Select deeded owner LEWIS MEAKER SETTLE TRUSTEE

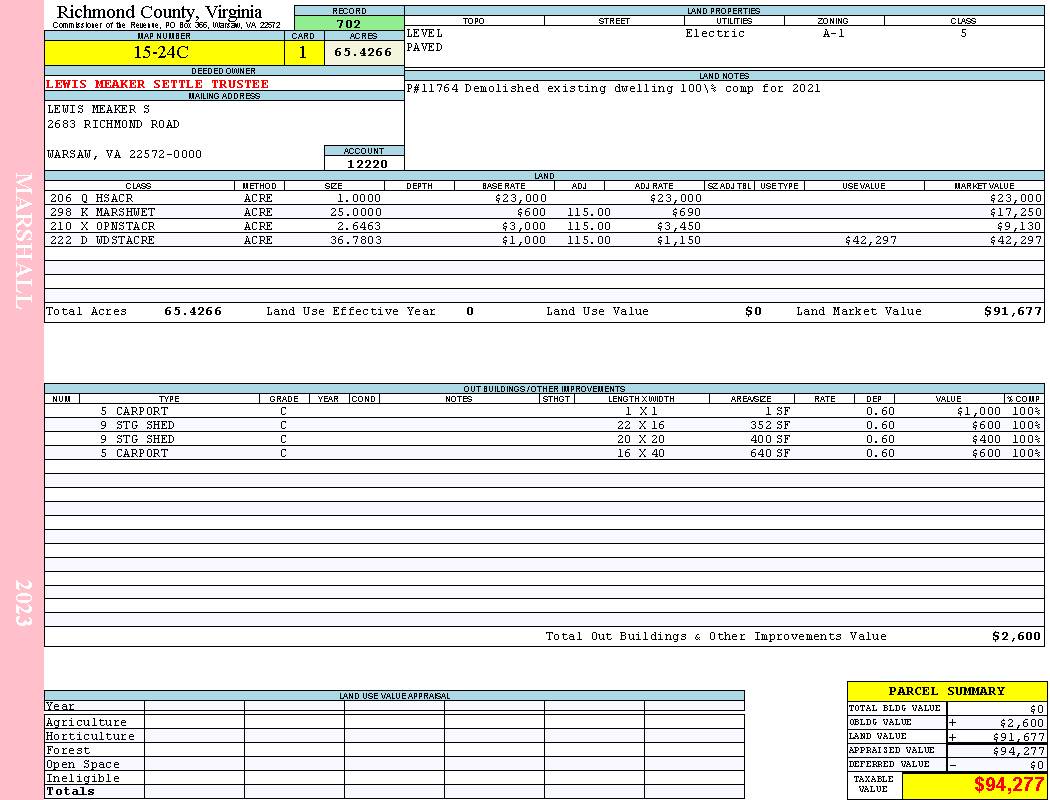tap(157, 84)
